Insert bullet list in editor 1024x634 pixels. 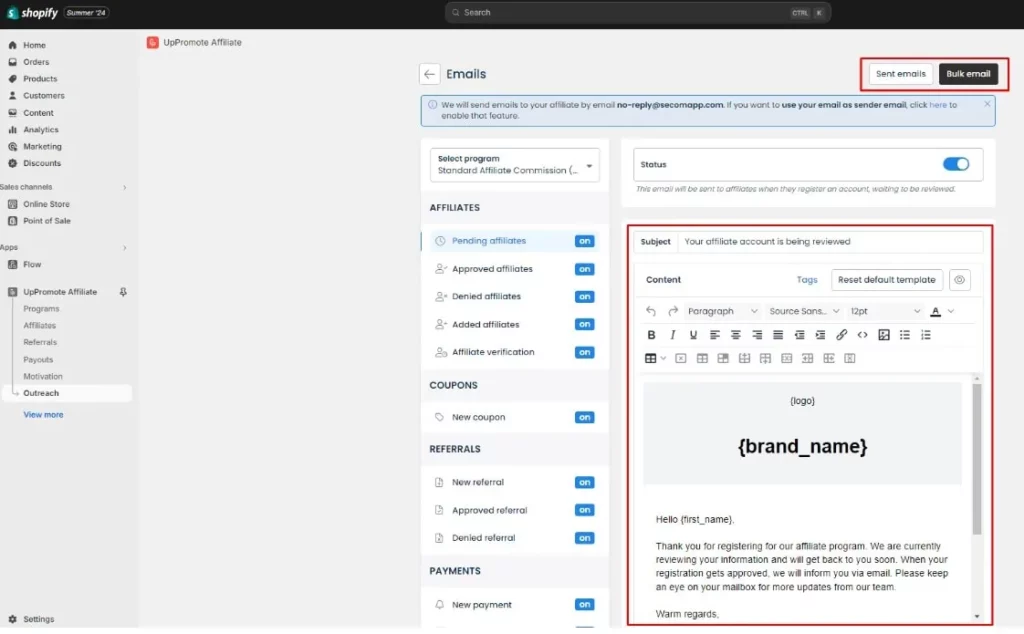904,335
